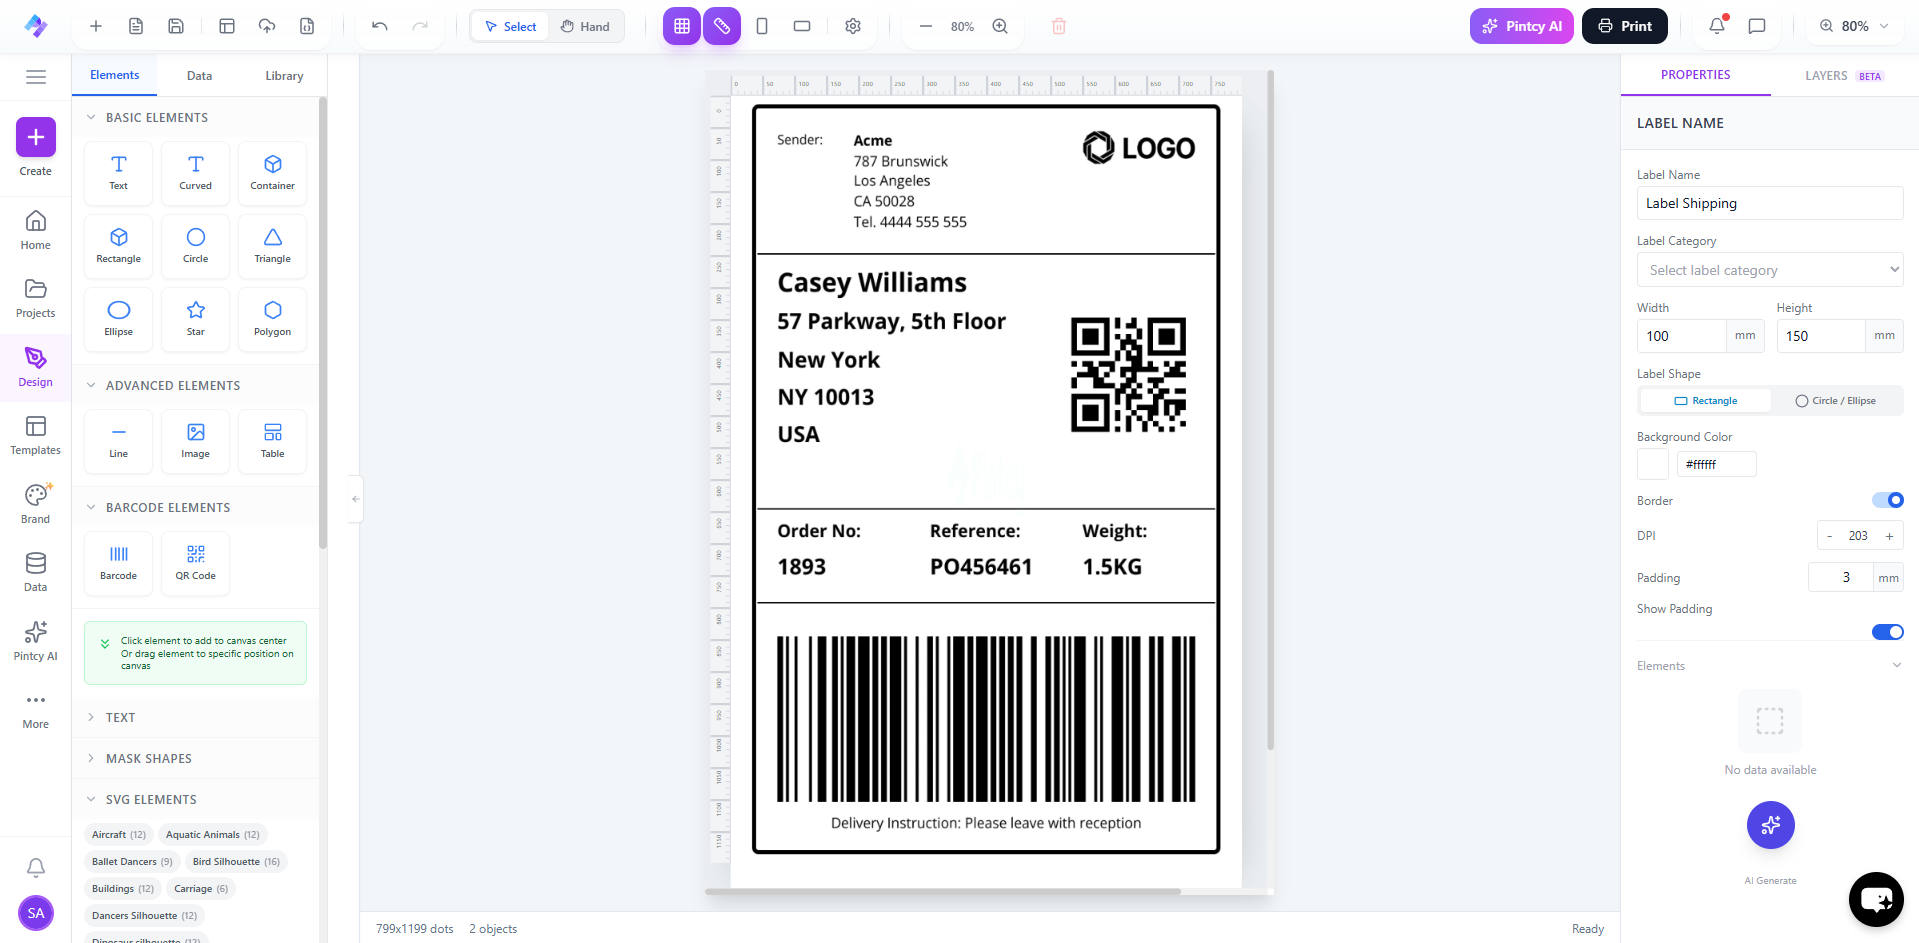Viewport: 1919px width, 943px height.
Task: Open the comments speech bubble icon
Action: tap(1757, 26)
